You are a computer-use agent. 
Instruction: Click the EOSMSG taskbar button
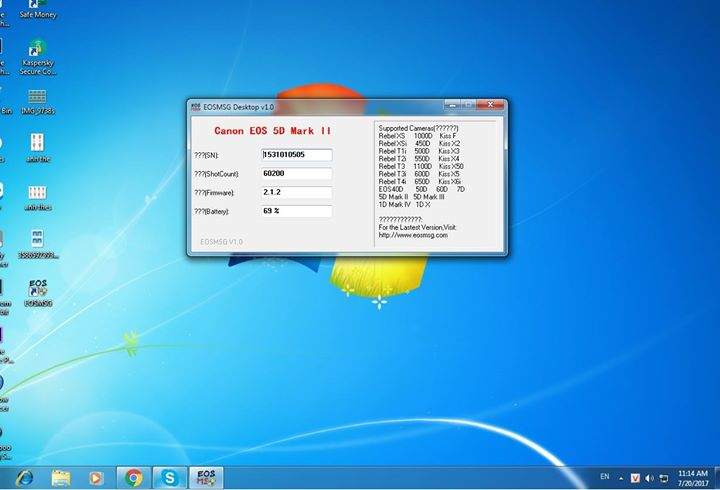206,478
